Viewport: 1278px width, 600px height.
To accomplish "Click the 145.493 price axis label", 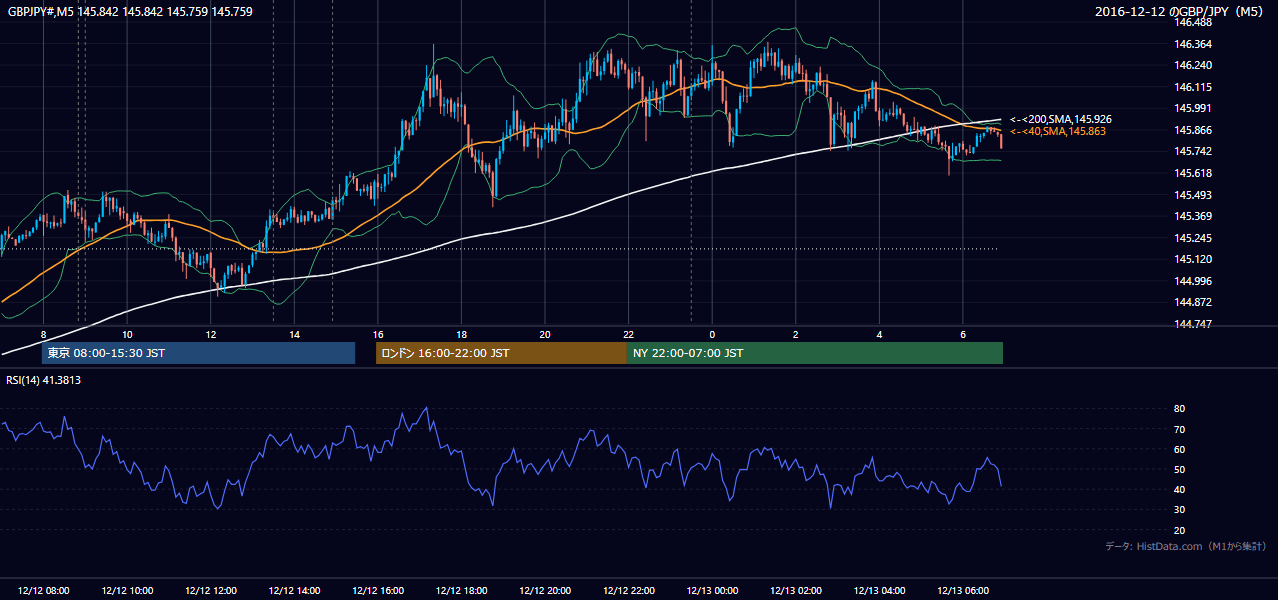I will (1193, 195).
